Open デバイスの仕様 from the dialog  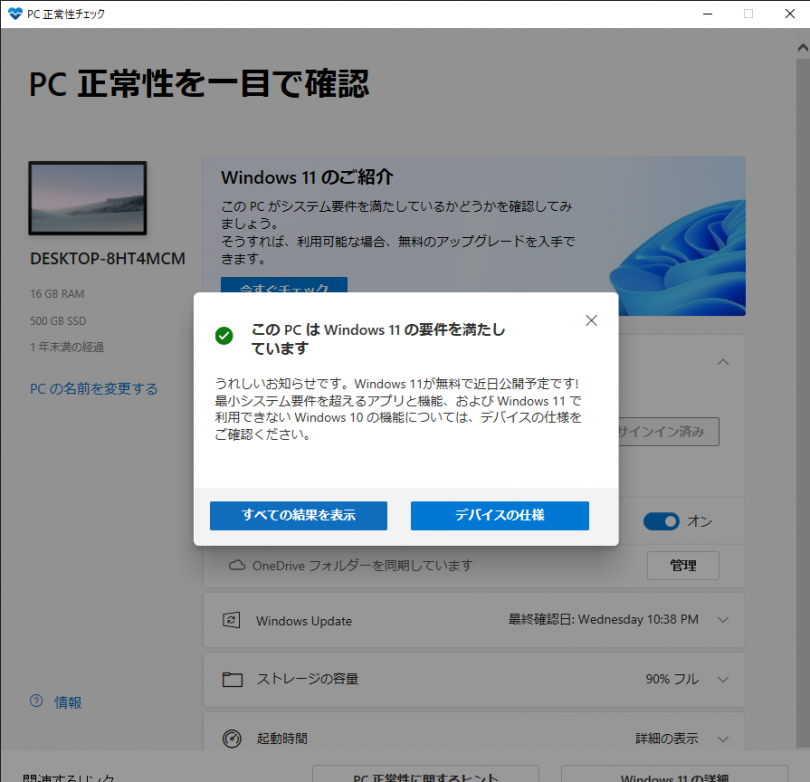(x=500, y=515)
